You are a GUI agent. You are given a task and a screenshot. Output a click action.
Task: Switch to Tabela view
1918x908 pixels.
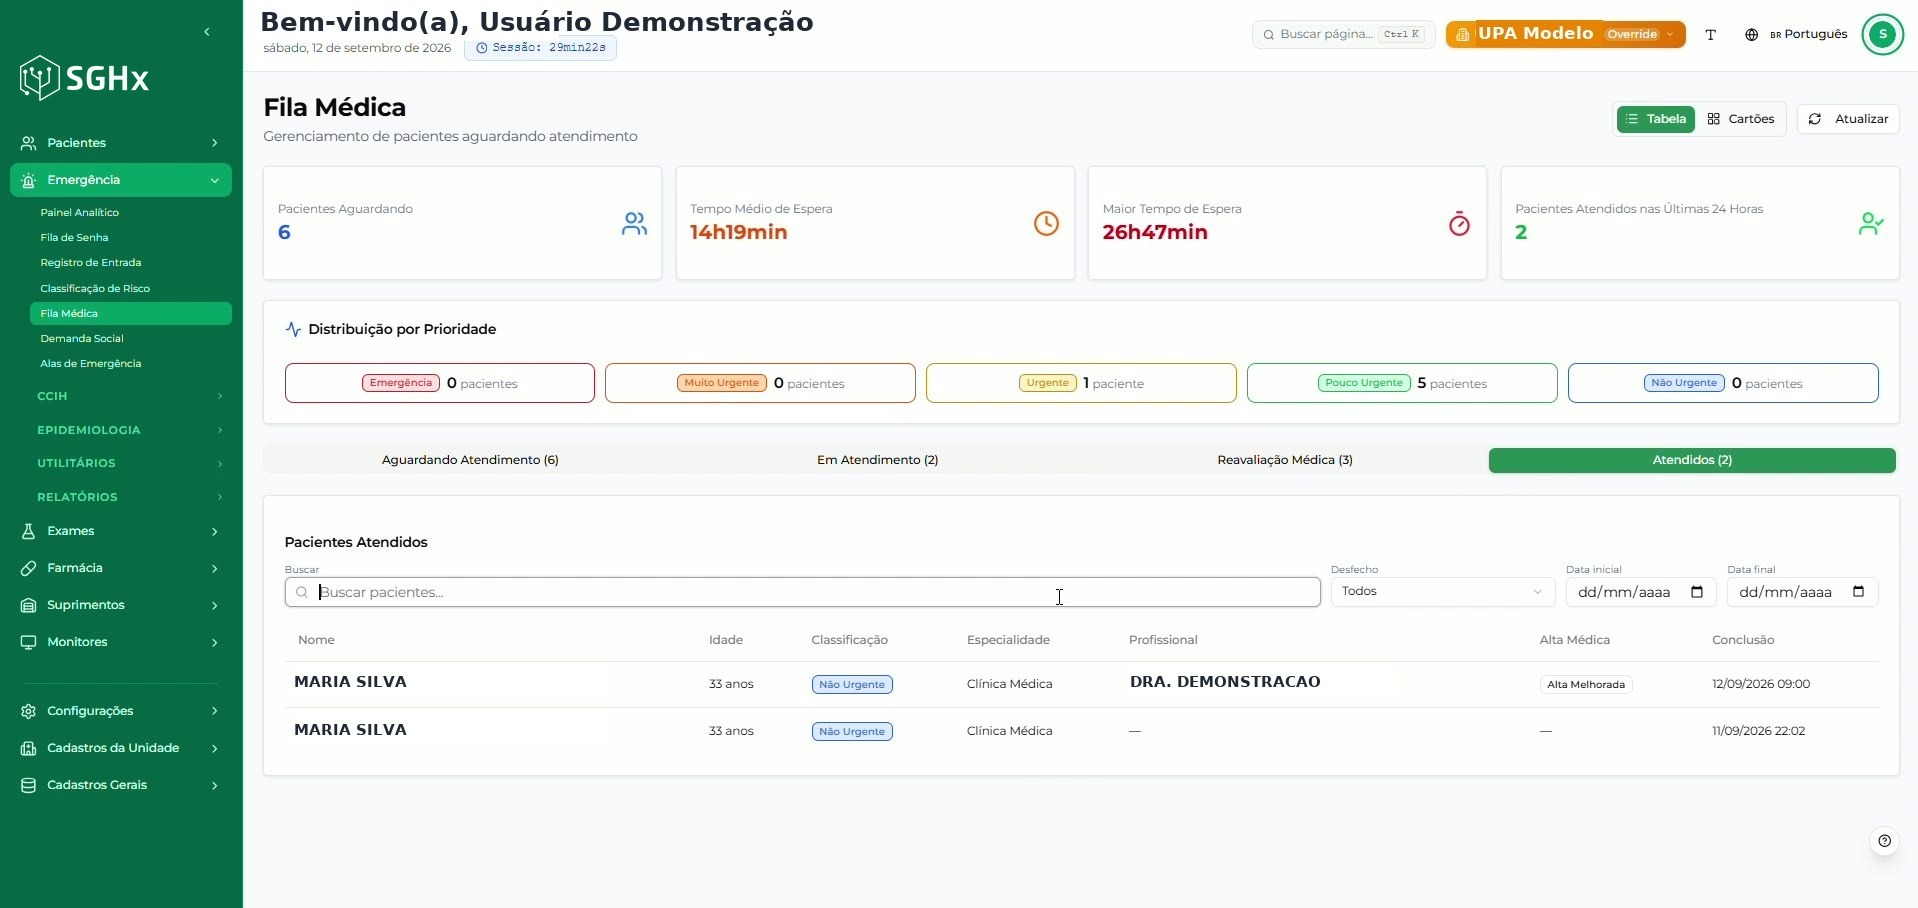point(1656,119)
